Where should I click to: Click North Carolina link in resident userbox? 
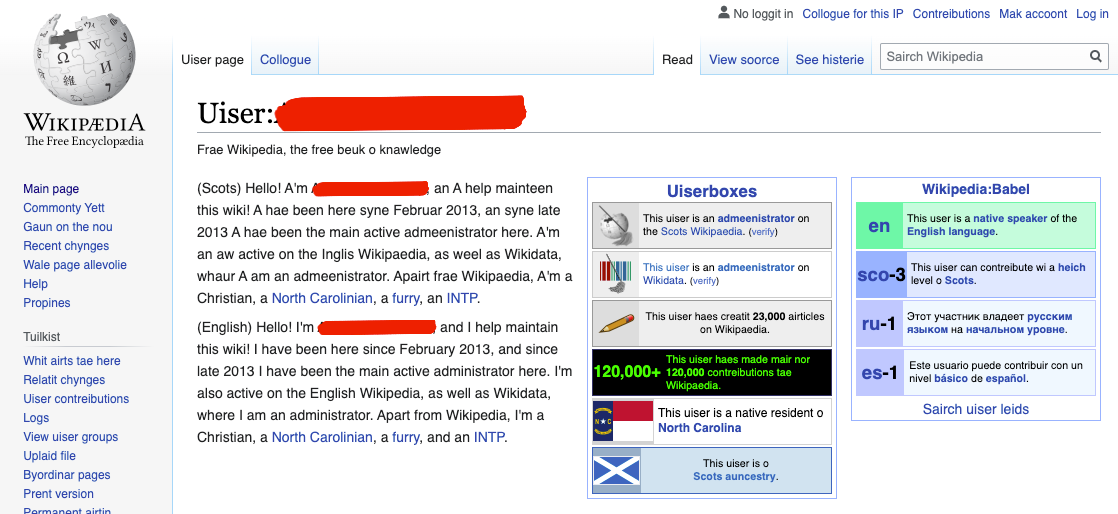[699, 428]
